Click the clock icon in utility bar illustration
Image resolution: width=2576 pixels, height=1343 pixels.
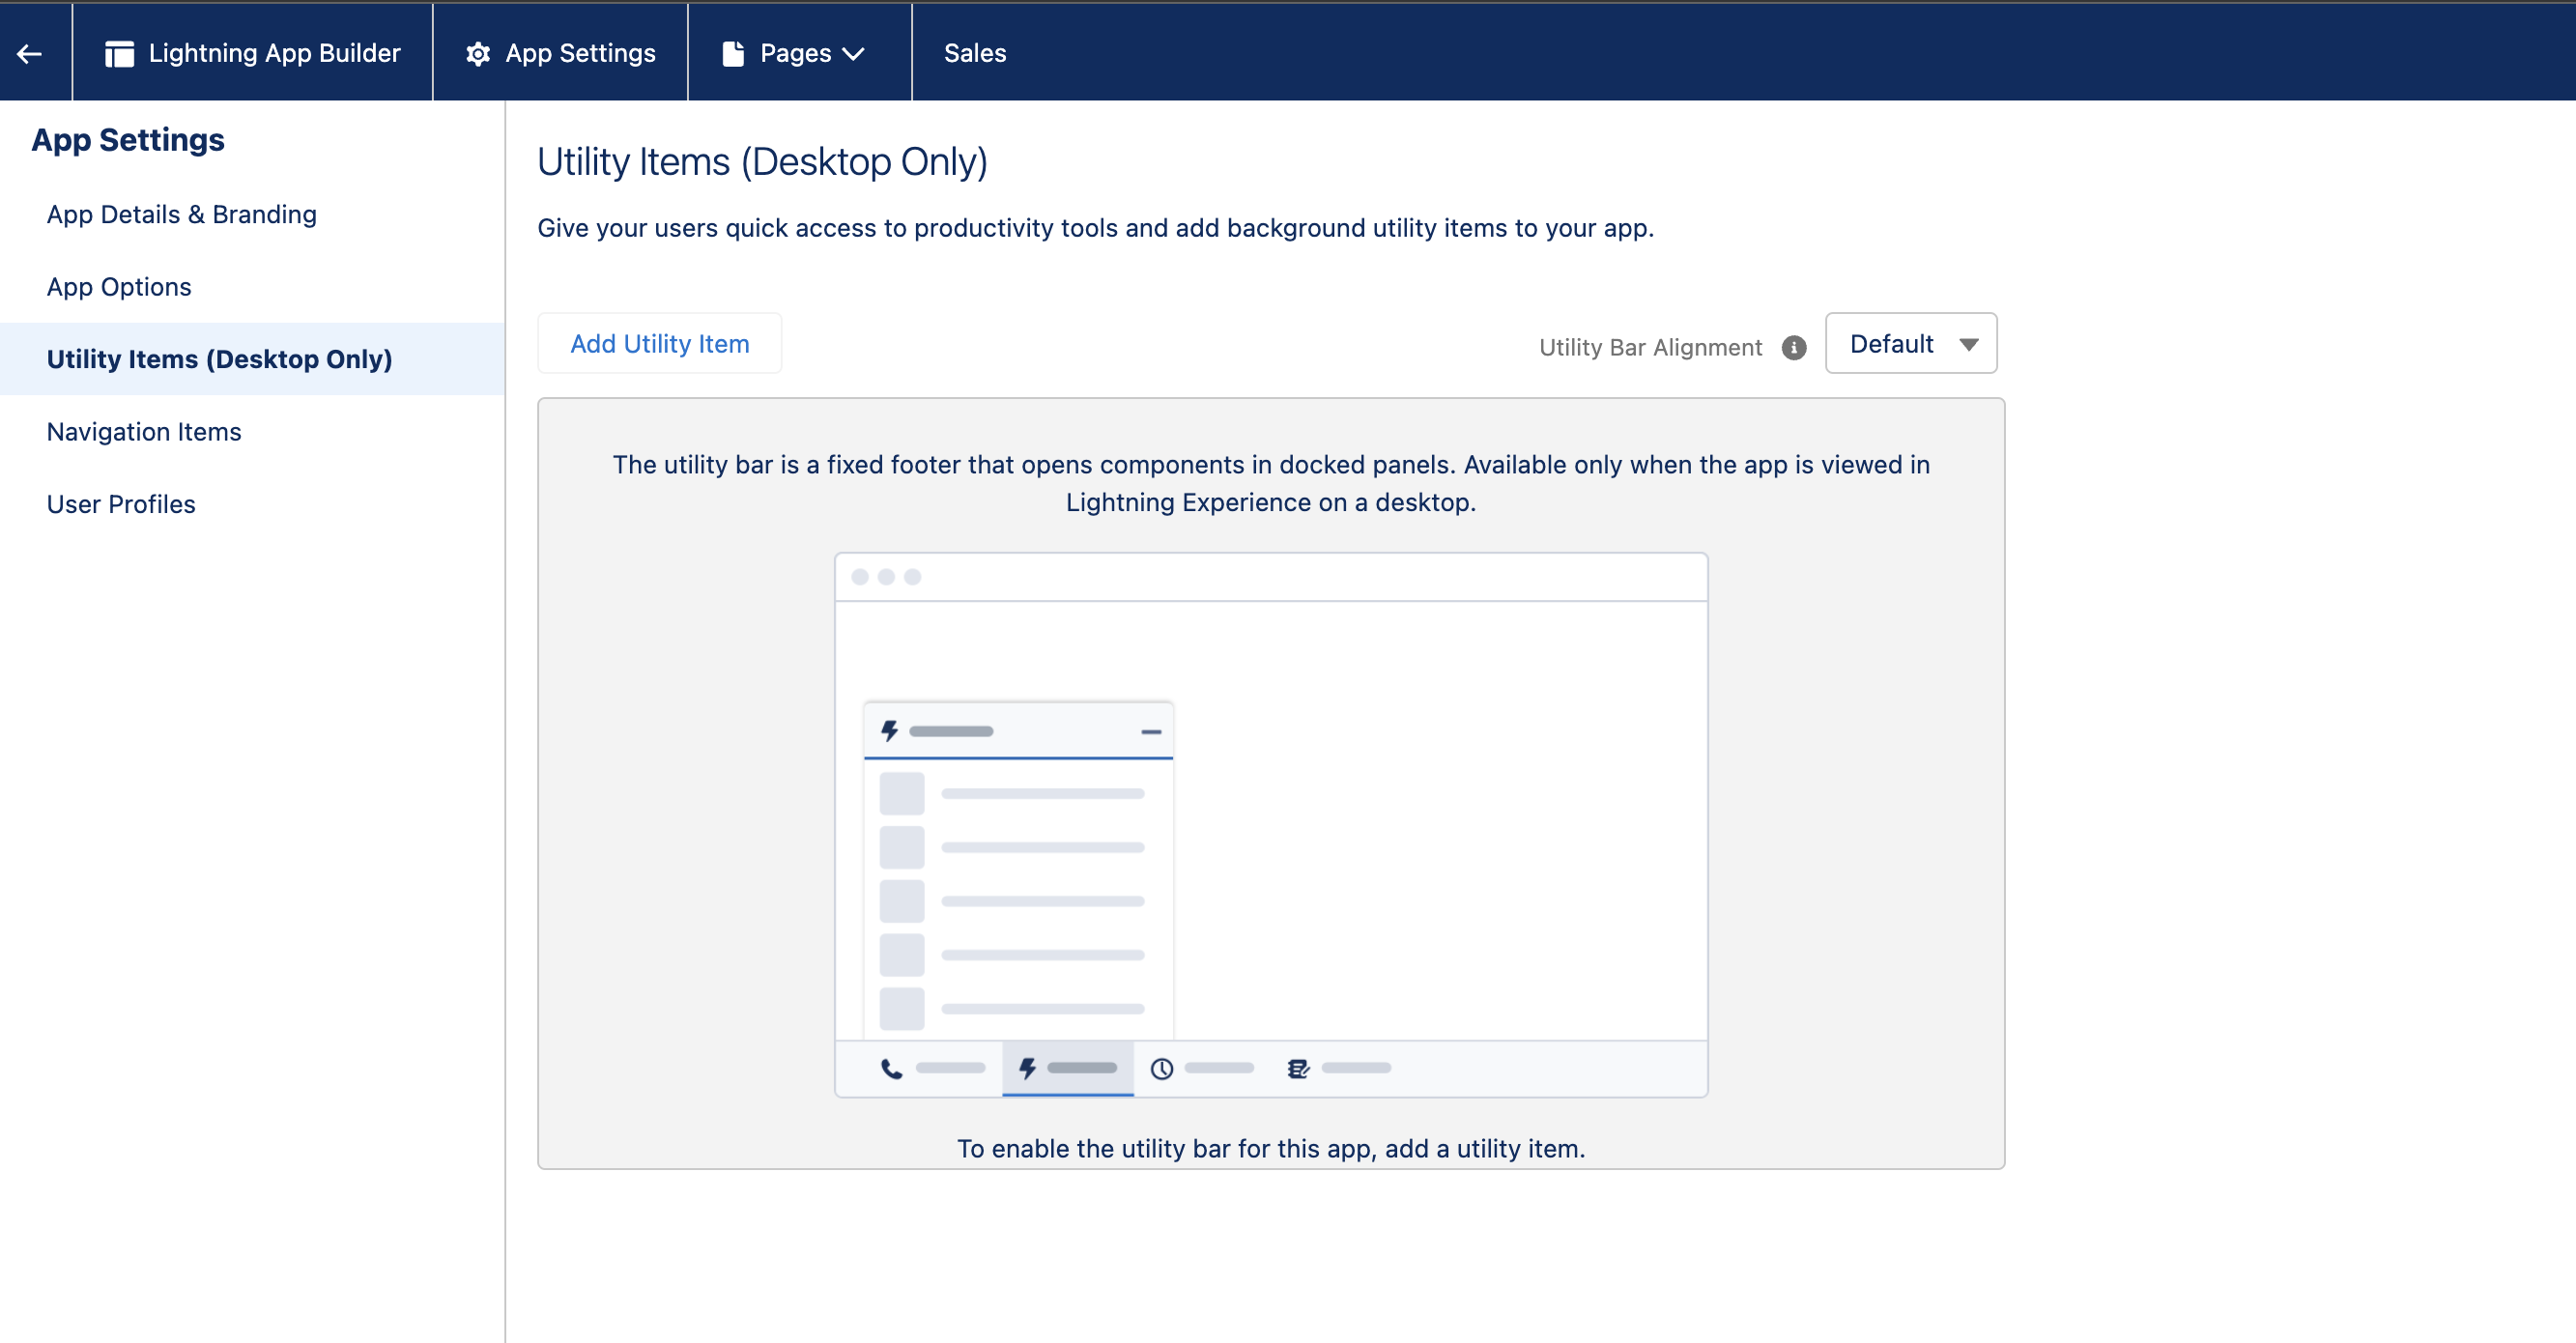(x=1161, y=1068)
